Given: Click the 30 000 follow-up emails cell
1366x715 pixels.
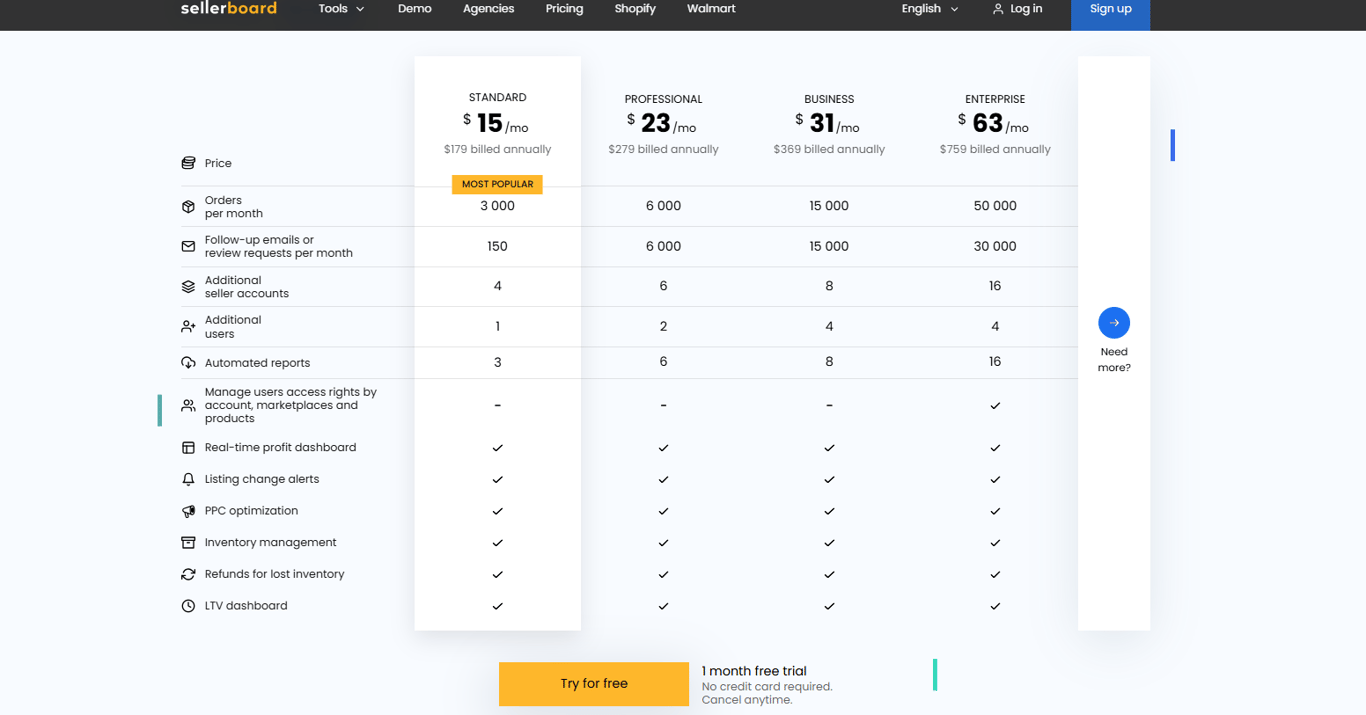Looking at the screenshot, I should pos(995,246).
